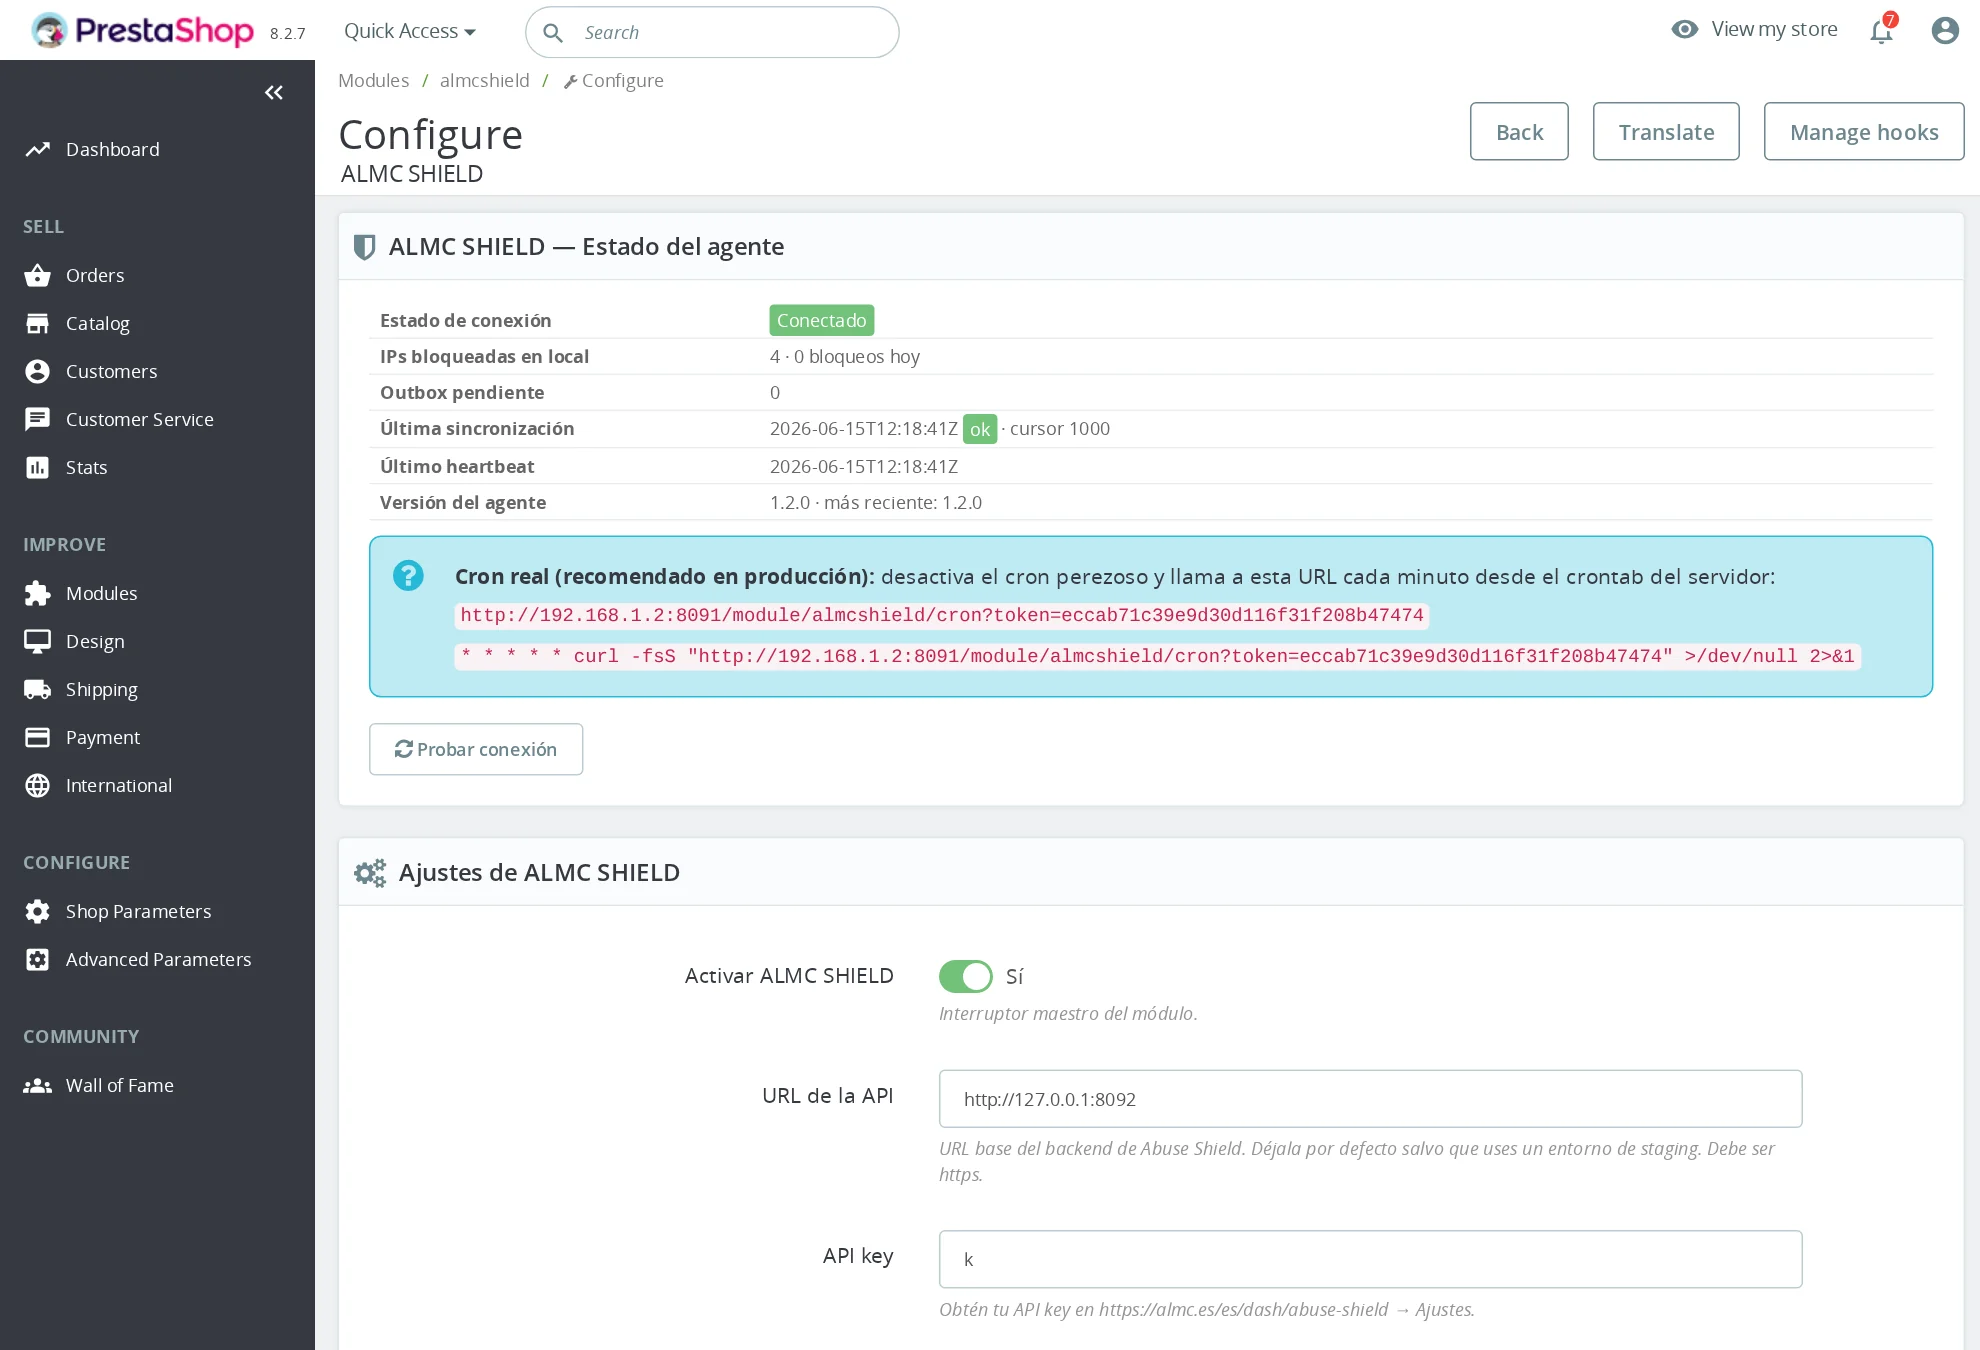Click the eye icon beside View my store
The height and width of the screenshot is (1350, 1980).
tap(1685, 30)
